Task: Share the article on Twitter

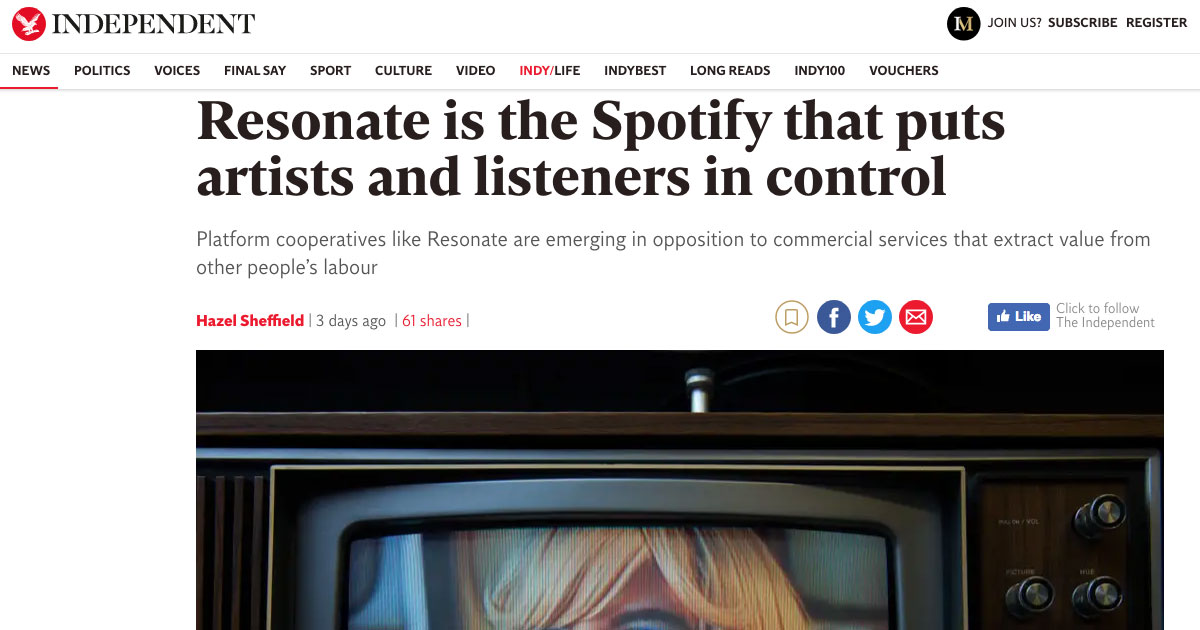Action: click(875, 318)
